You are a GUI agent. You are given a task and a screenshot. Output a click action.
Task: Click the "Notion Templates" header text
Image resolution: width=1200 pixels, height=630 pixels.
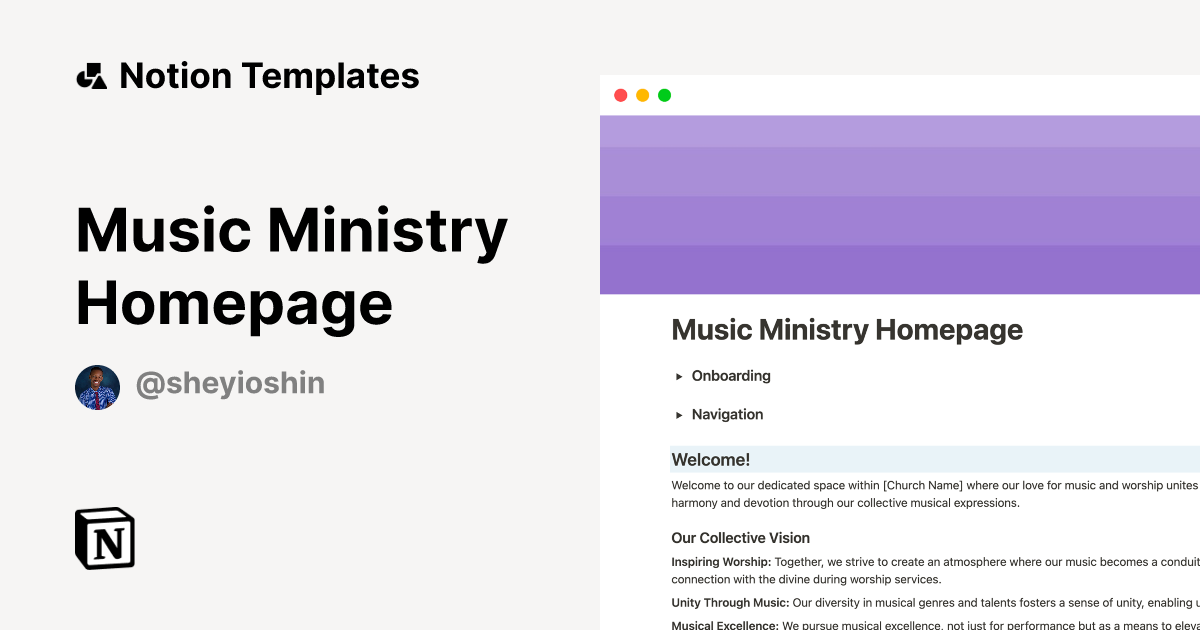click(270, 75)
